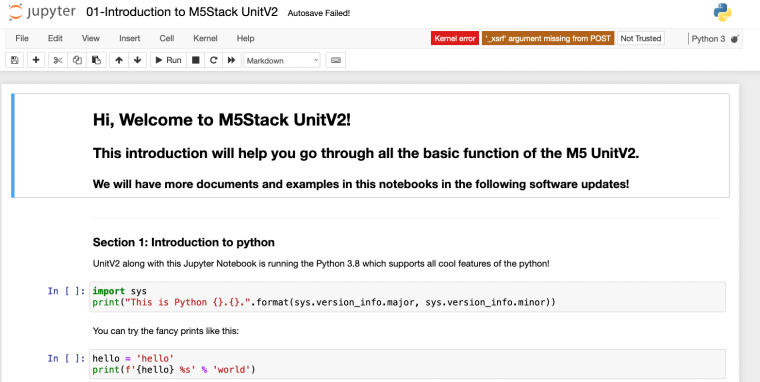Open the Help menu
The image size is (760, 382).
click(x=245, y=38)
